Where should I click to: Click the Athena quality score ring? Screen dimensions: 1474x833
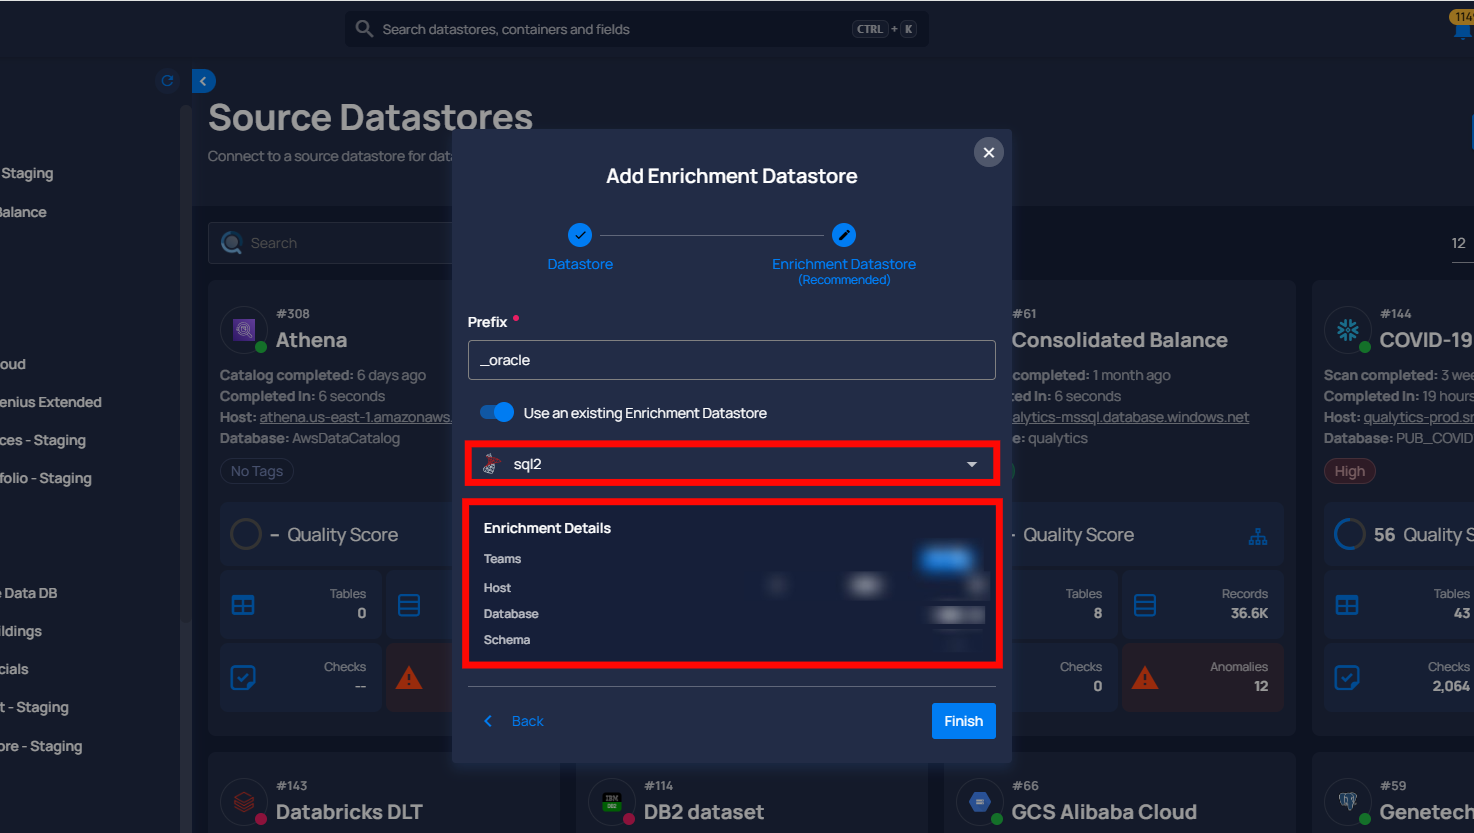pyautogui.click(x=246, y=534)
